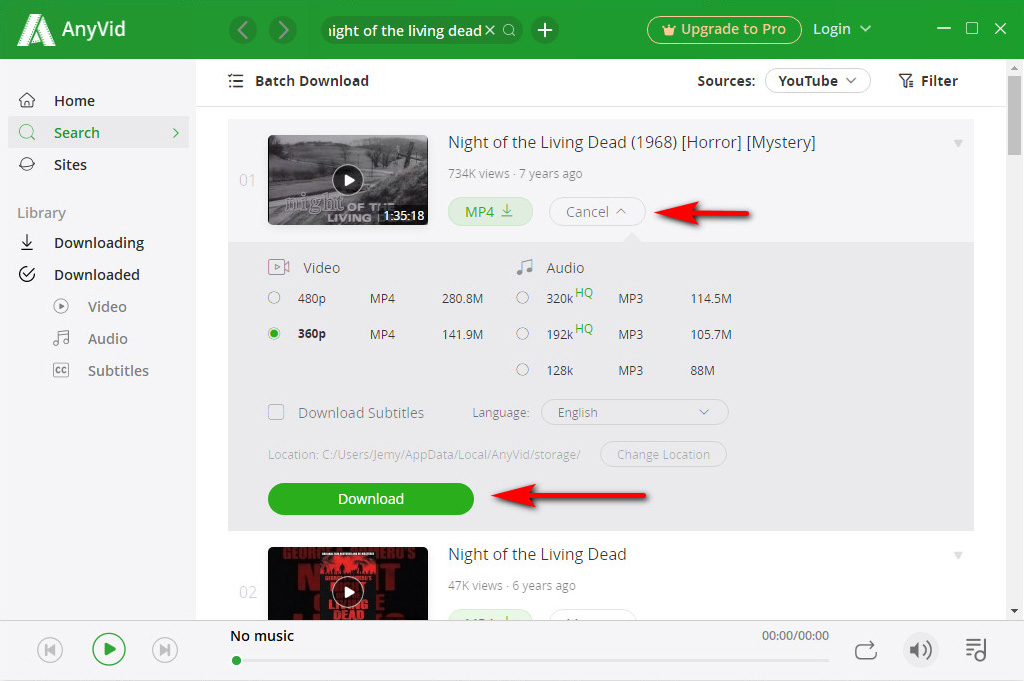Click Change Location button
This screenshot has height=681, width=1024.
click(x=663, y=454)
